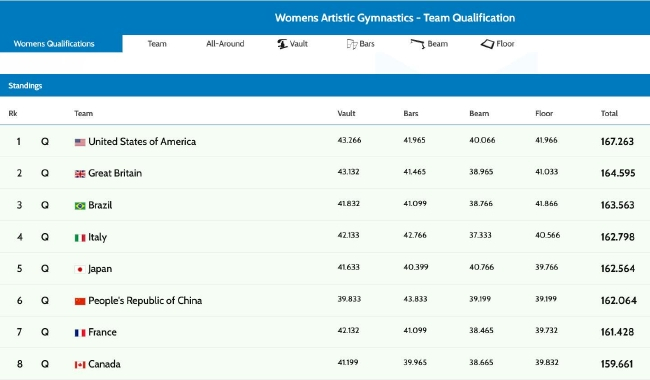Open France team link

tap(102, 332)
